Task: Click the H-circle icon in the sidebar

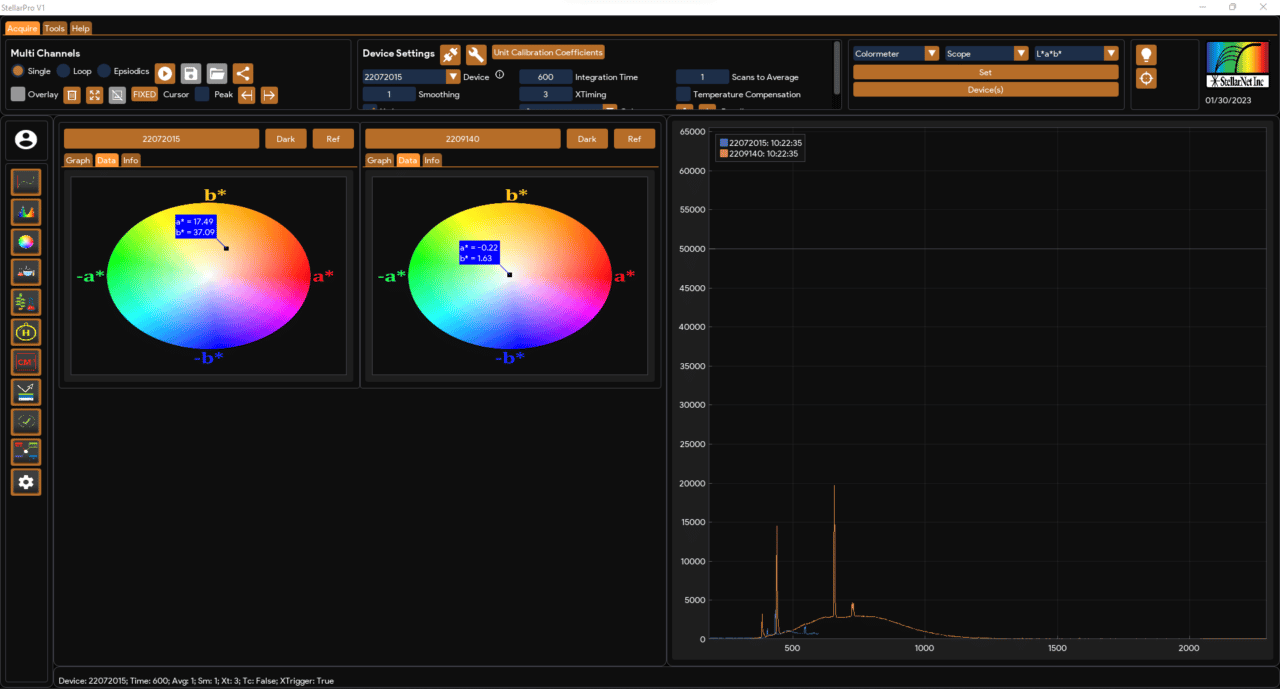Action: click(x=25, y=331)
